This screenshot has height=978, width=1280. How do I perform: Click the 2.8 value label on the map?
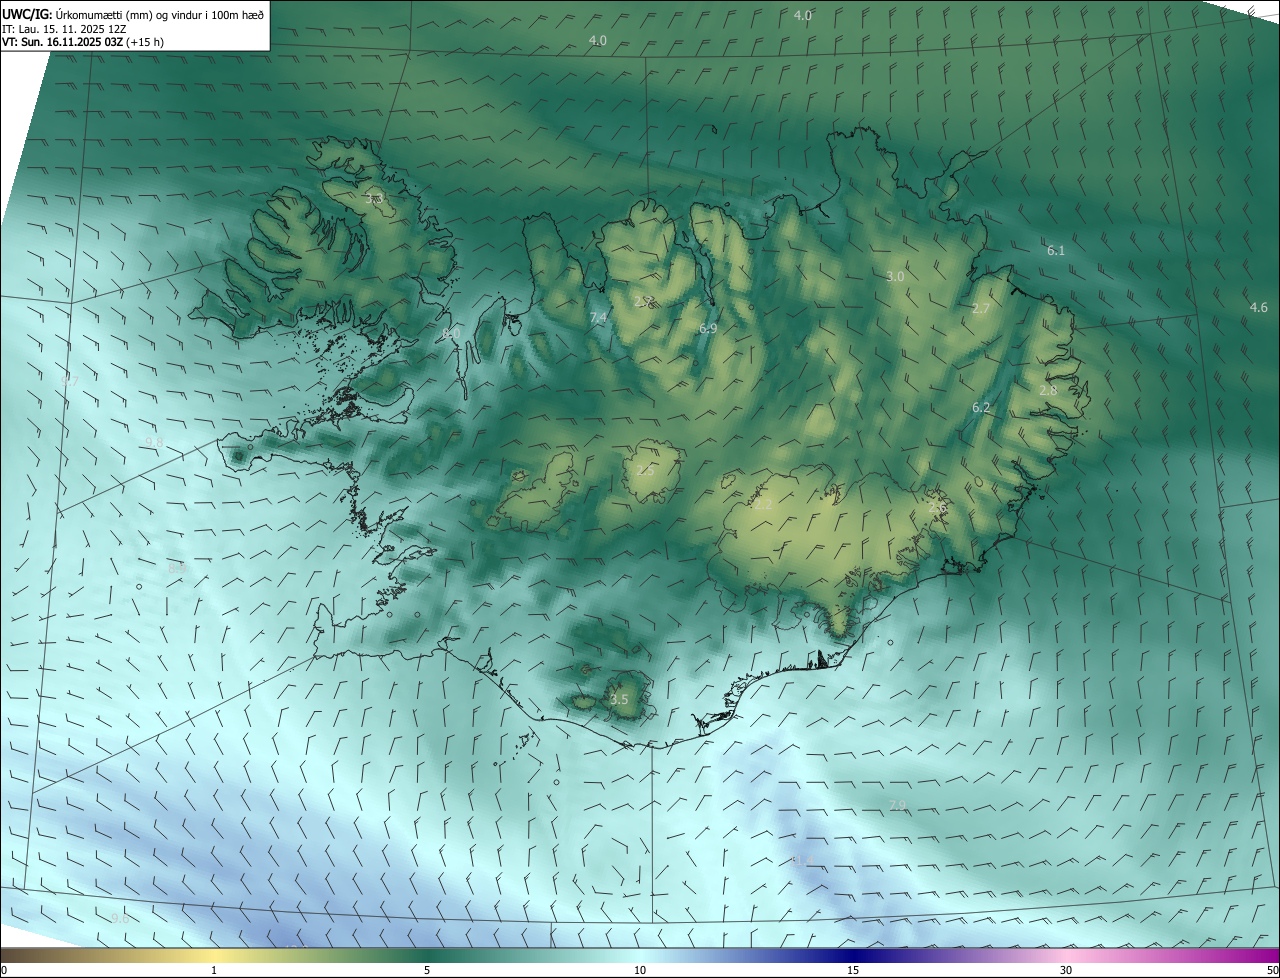pyautogui.click(x=1048, y=390)
